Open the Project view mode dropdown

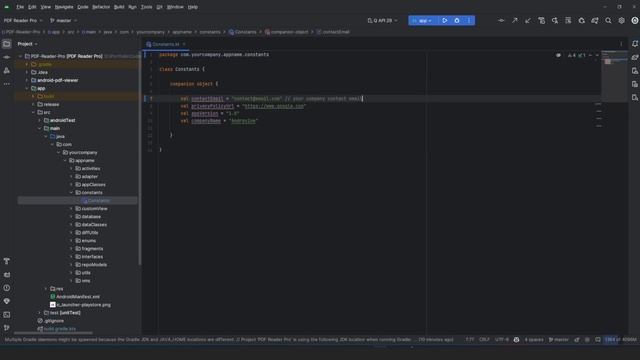point(27,44)
